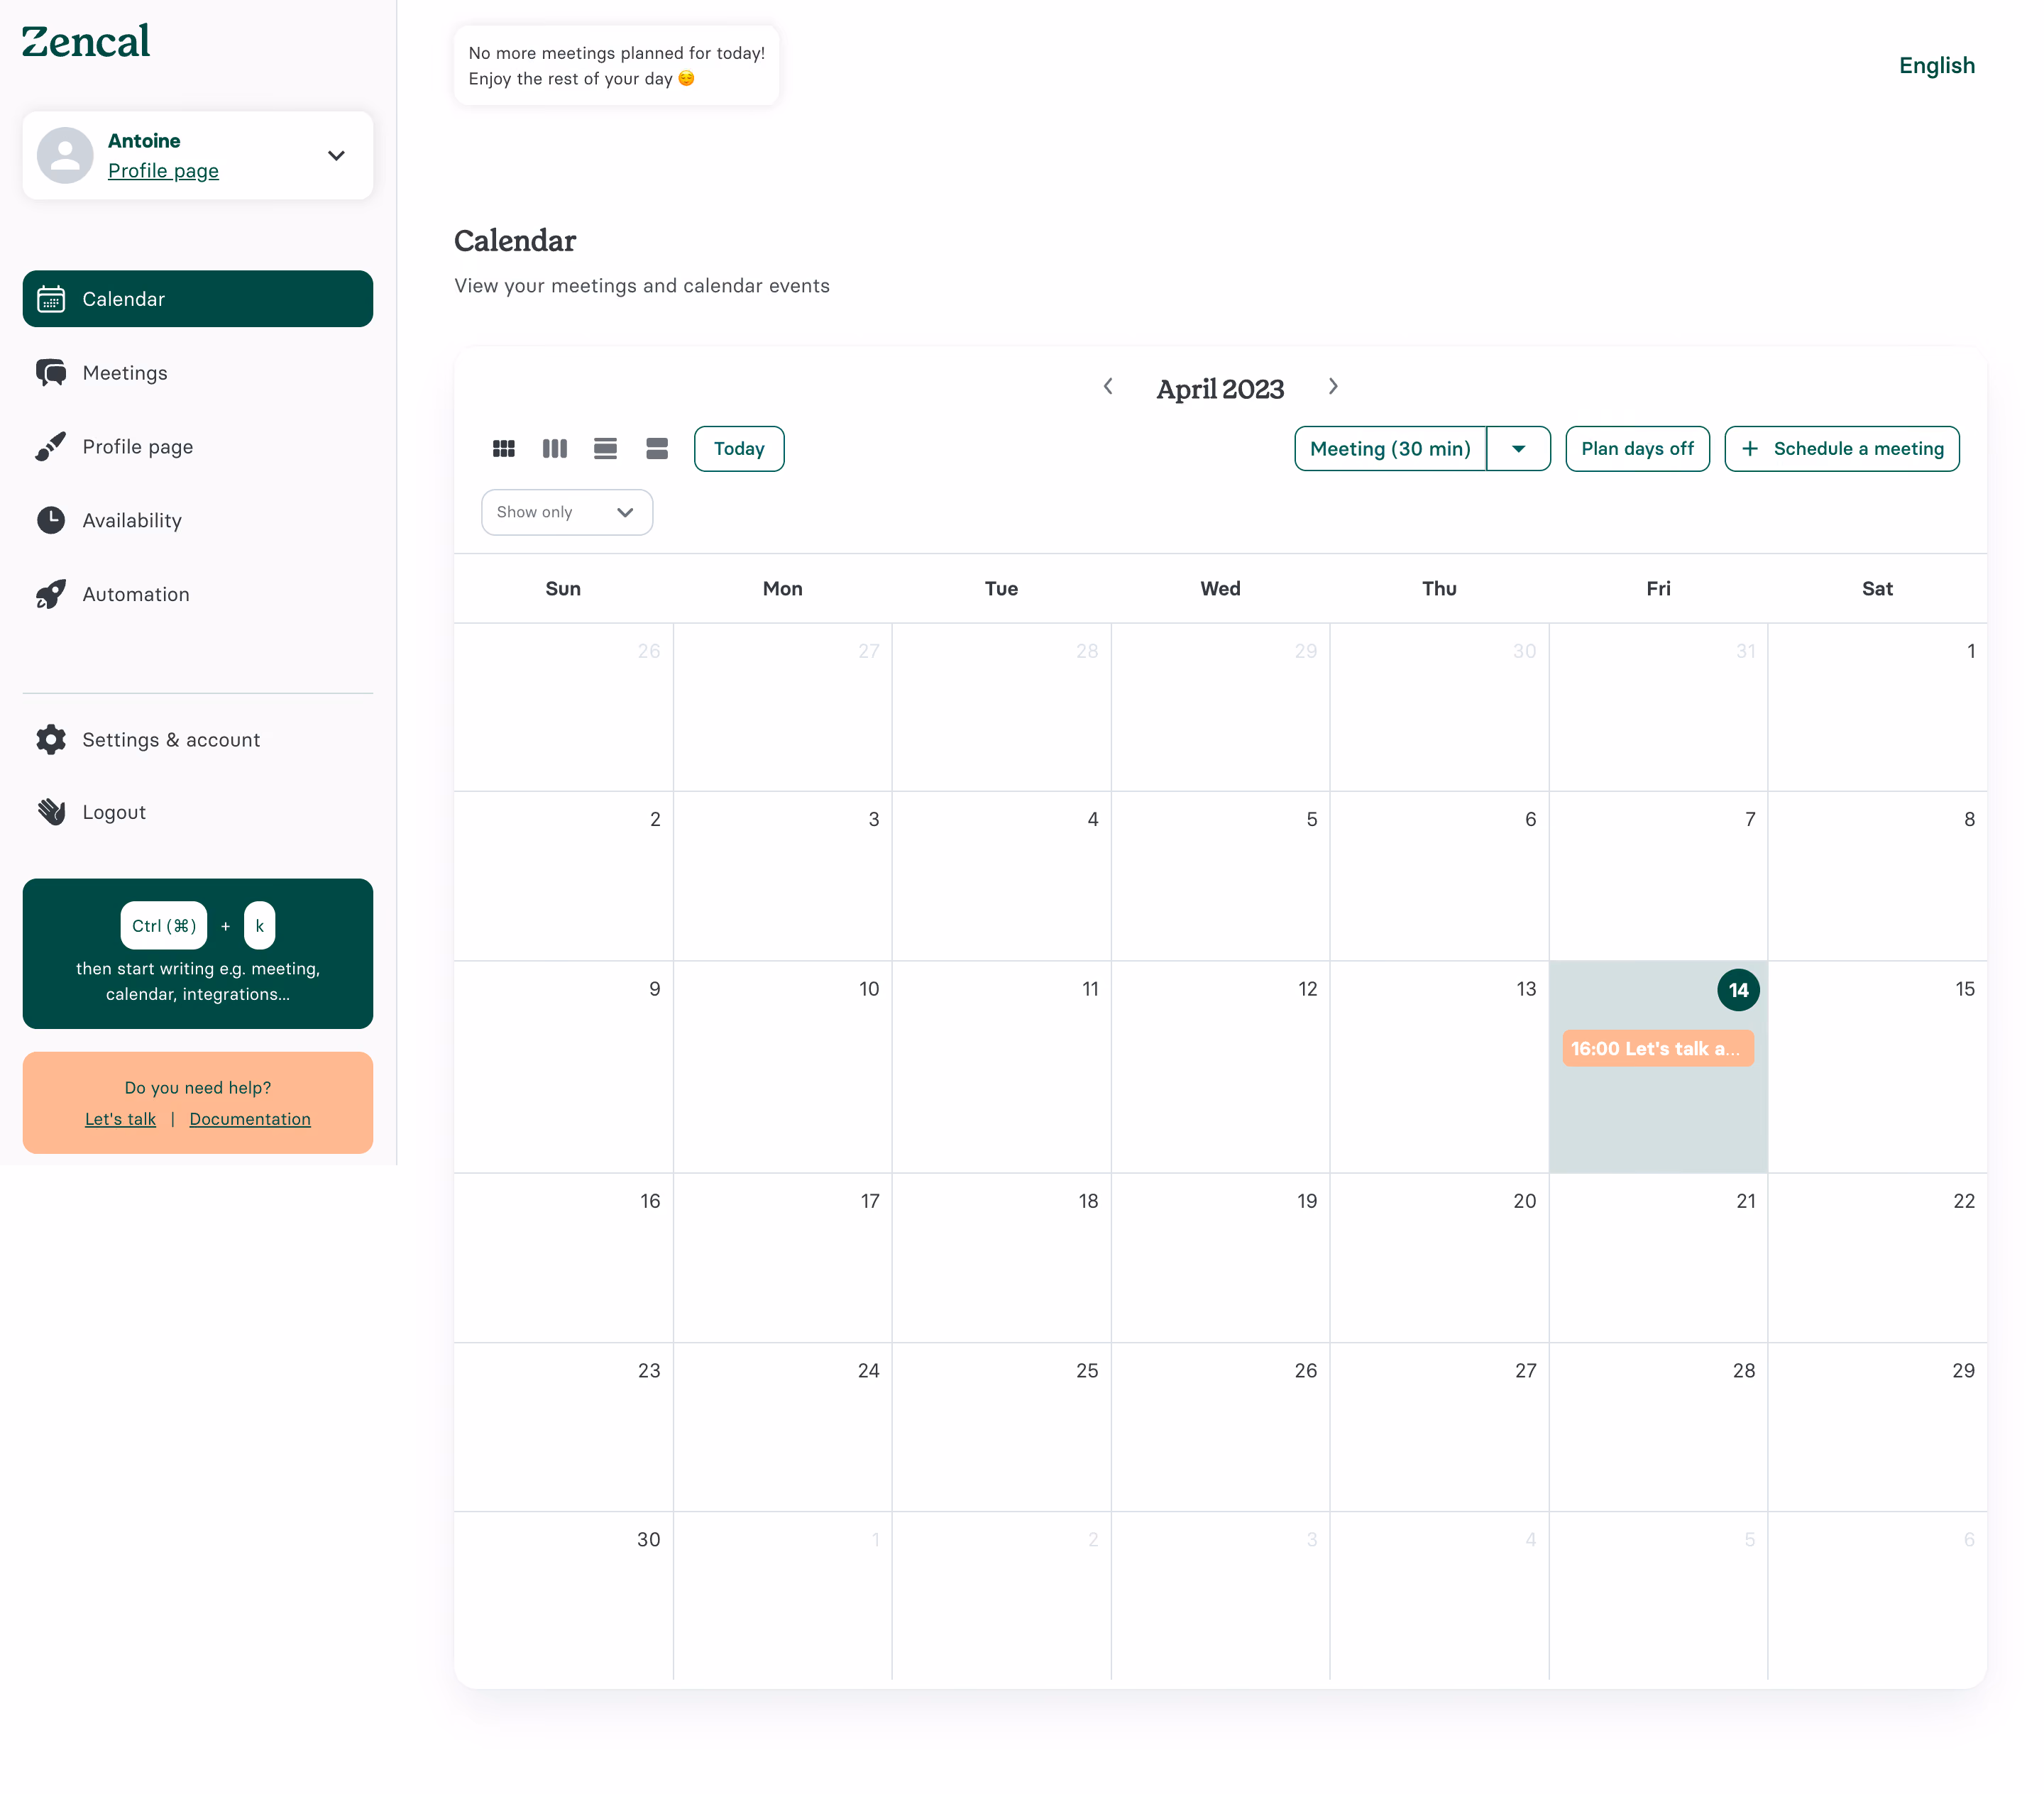Open the Meeting type dropdown arrow
The image size is (2044, 1794).
(1518, 449)
